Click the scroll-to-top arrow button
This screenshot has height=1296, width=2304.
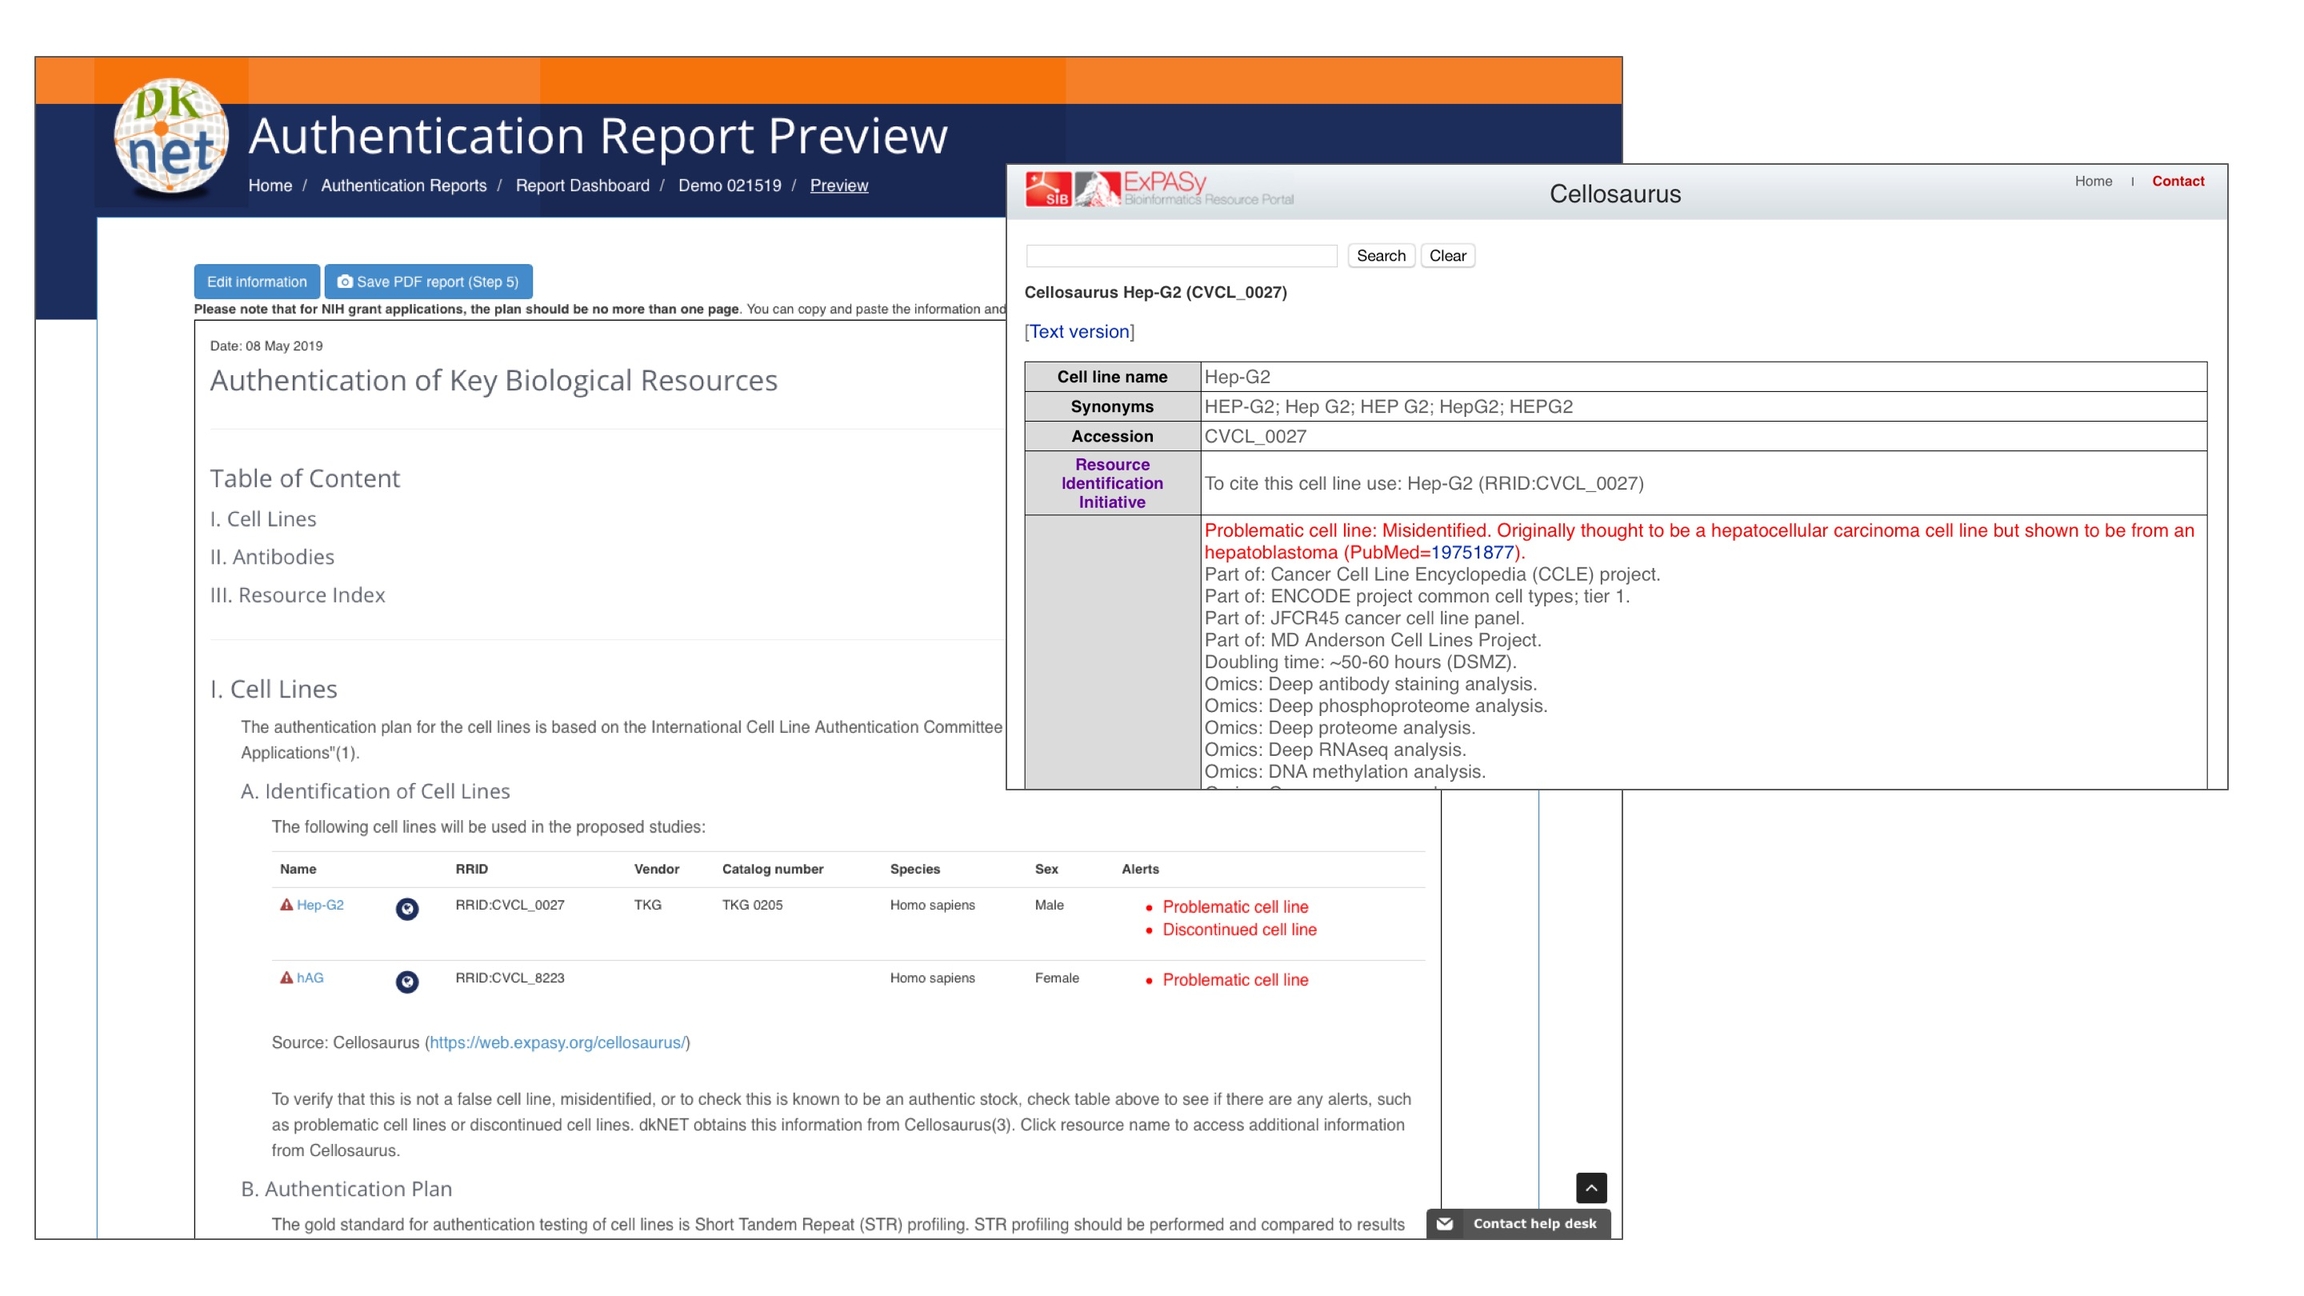pos(1590,1187)
